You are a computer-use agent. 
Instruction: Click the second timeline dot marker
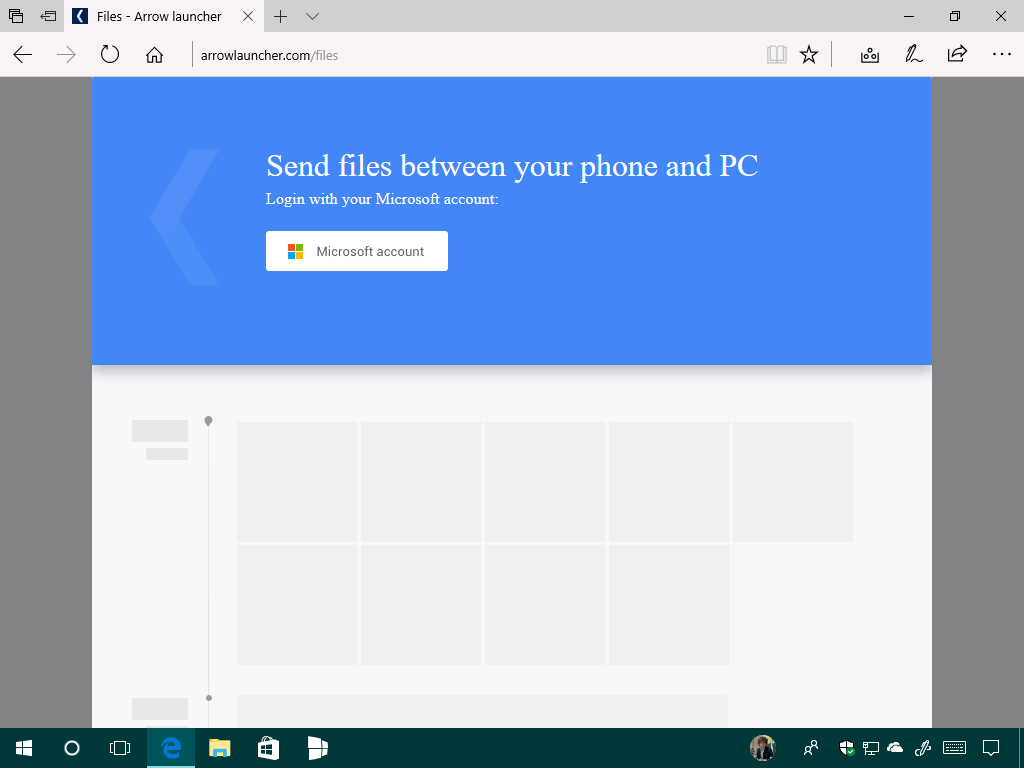[209, 698]
